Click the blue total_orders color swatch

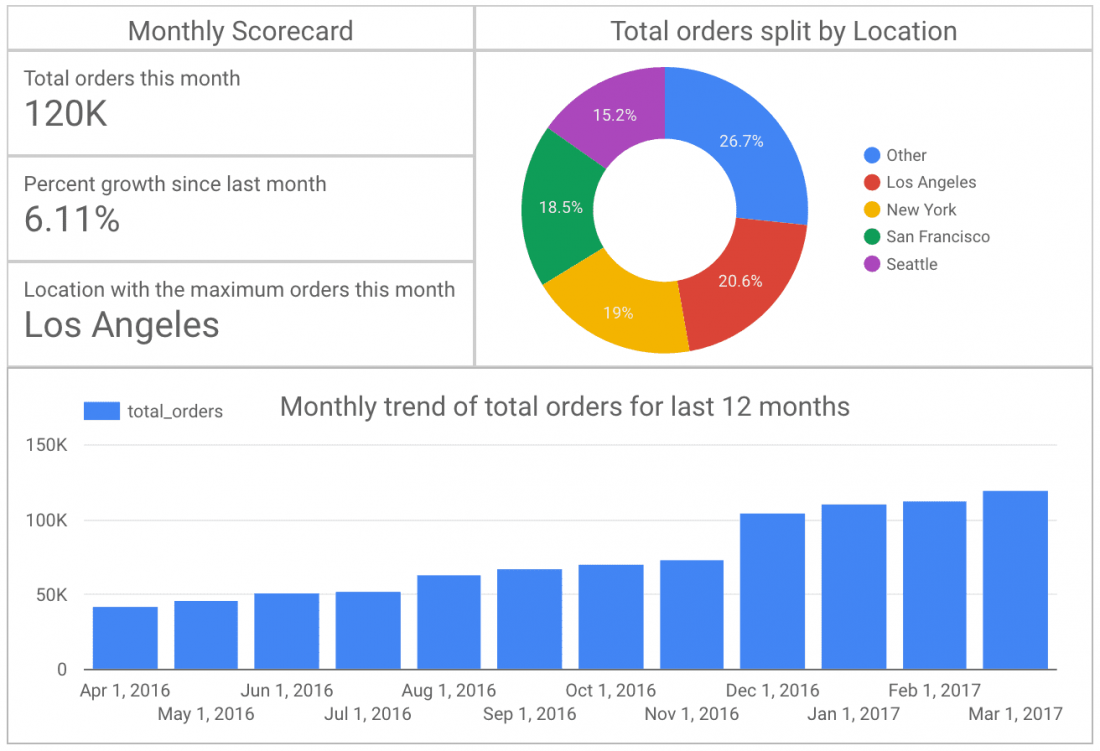coord(100,410)
